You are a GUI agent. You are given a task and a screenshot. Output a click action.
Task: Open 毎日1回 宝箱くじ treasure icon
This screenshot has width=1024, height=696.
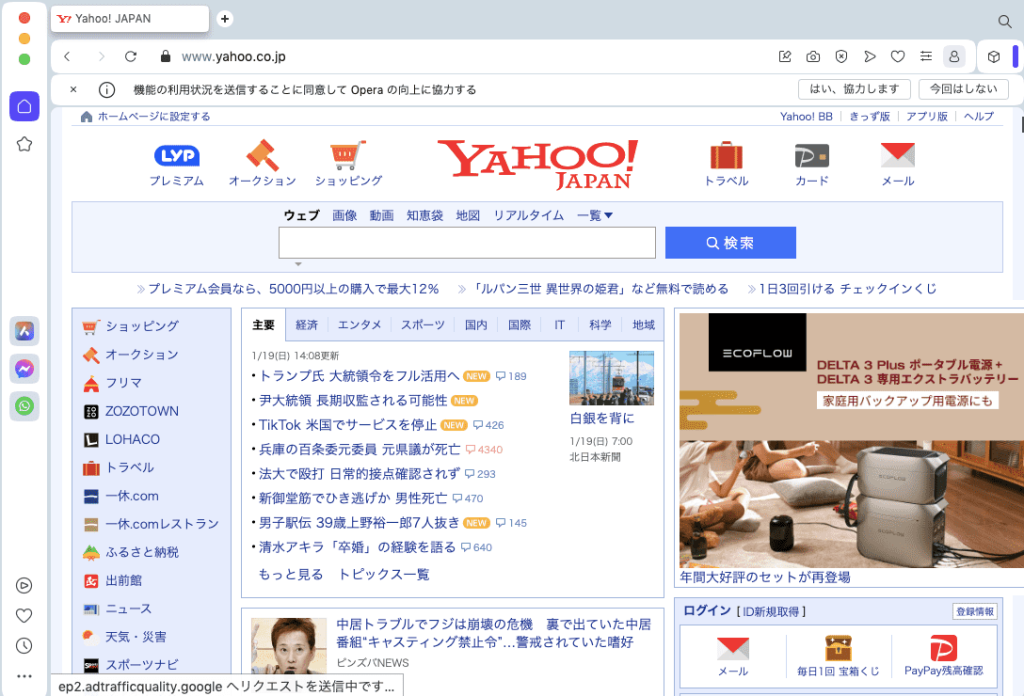tap(838, 656)
